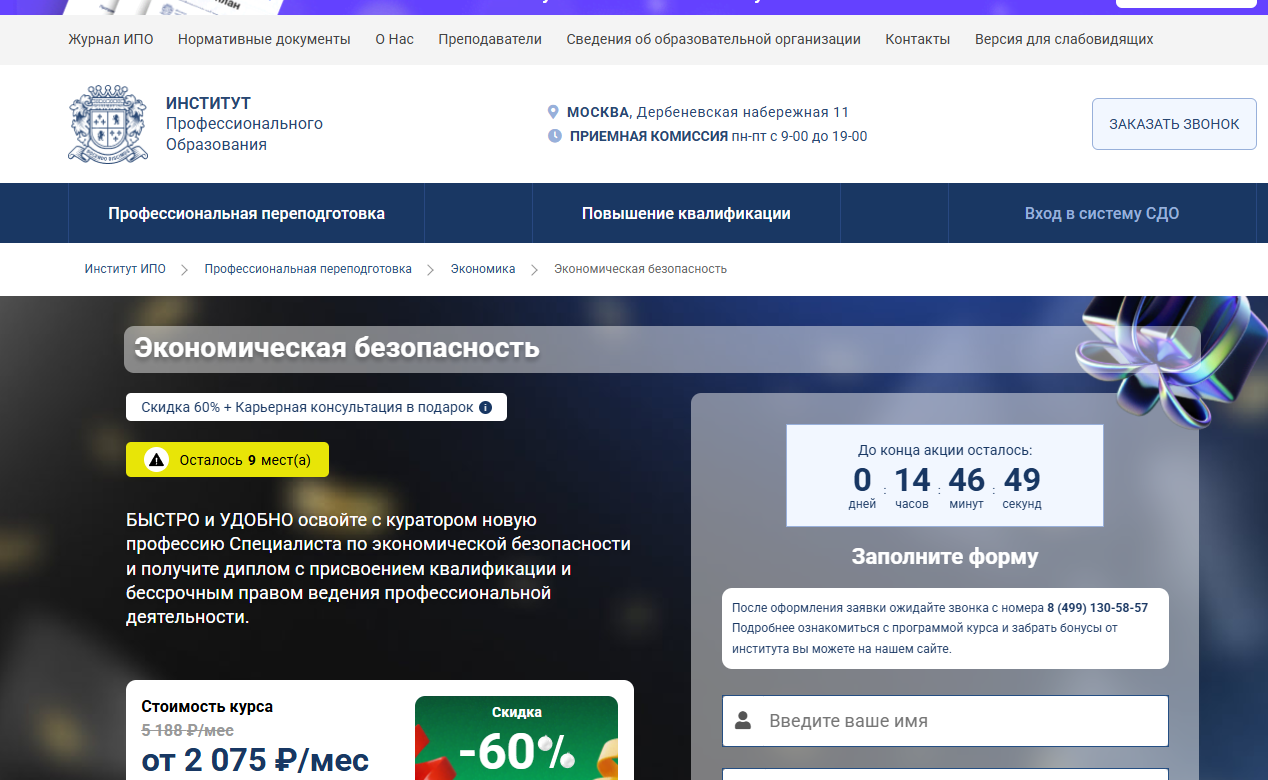The height and width of the screenshot is (780, 1268).
Task: Click the location pin icon near Москва
Action: (553, 112)
